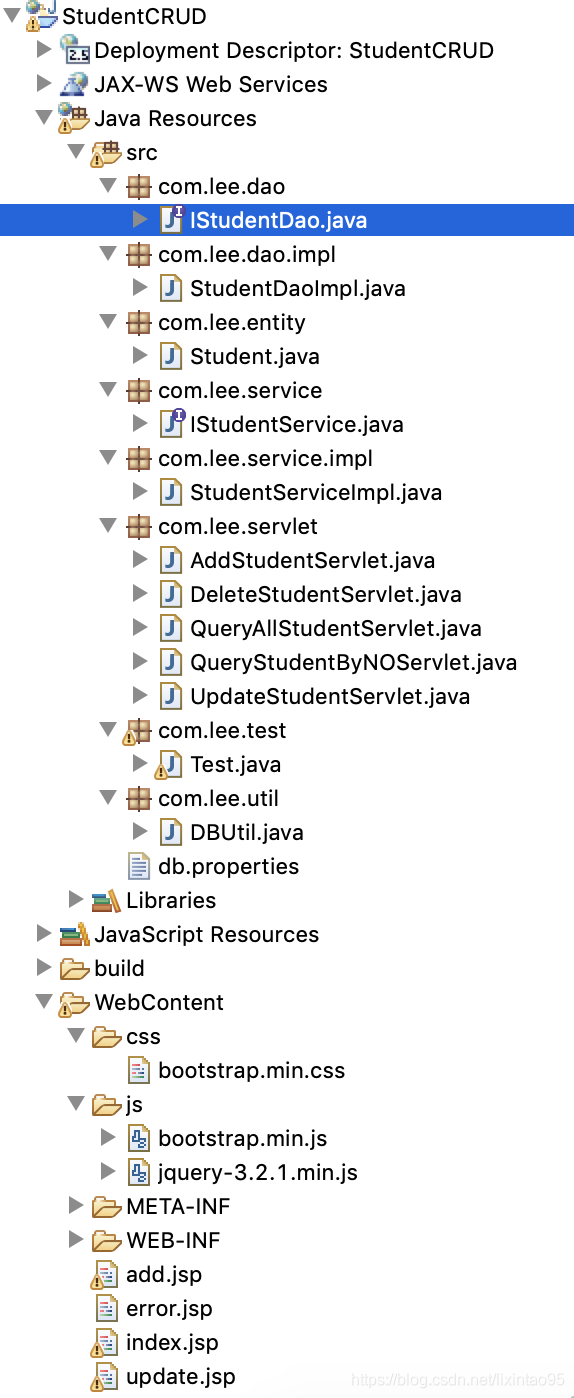Screen dimensions: 574x1398
Task: Expand the build folder
Action: coord(43,968)
